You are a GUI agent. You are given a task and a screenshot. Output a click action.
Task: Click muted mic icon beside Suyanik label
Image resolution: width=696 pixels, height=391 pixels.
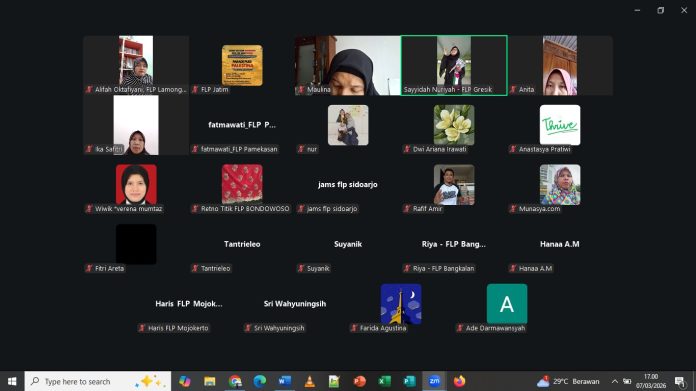(x=301, y=268)
